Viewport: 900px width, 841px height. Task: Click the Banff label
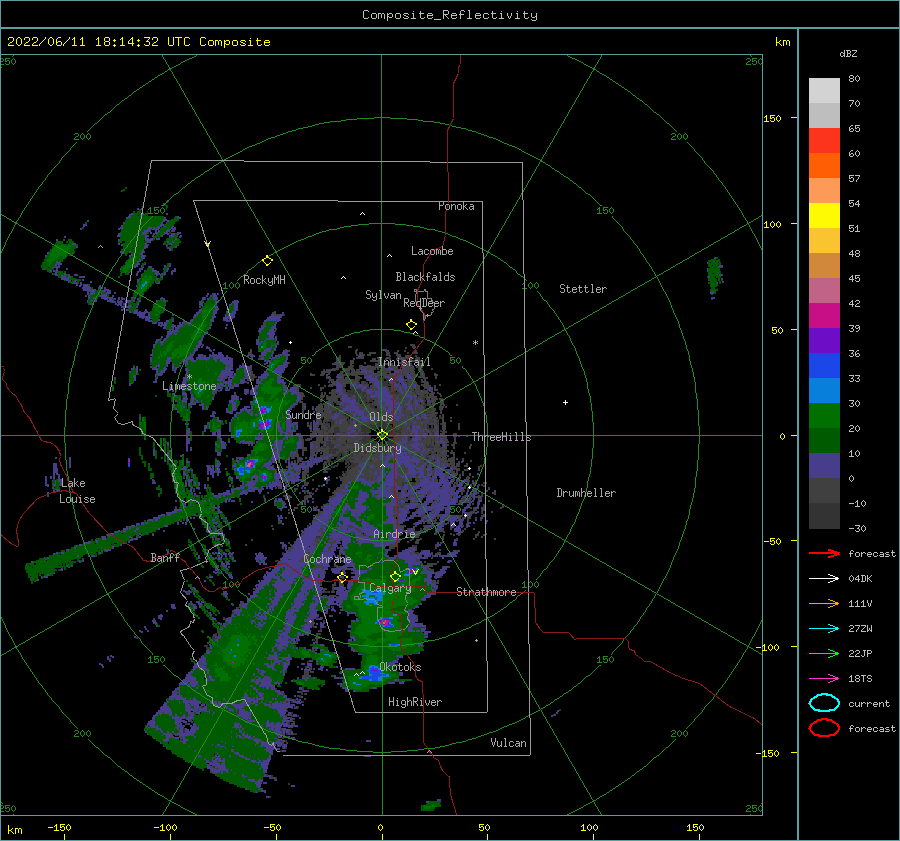pos(165,557)
